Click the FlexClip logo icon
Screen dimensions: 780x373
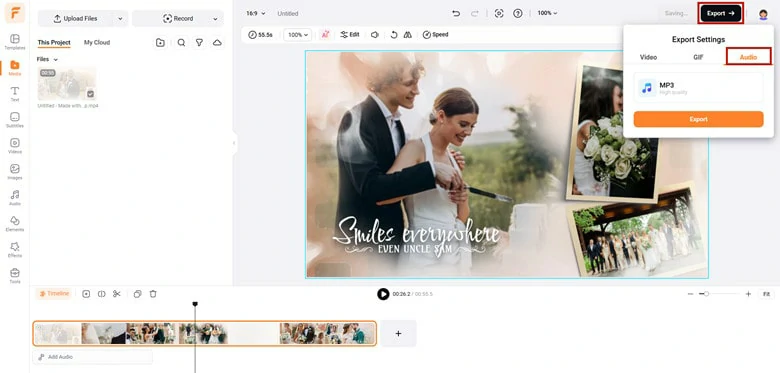pos(15,13)
